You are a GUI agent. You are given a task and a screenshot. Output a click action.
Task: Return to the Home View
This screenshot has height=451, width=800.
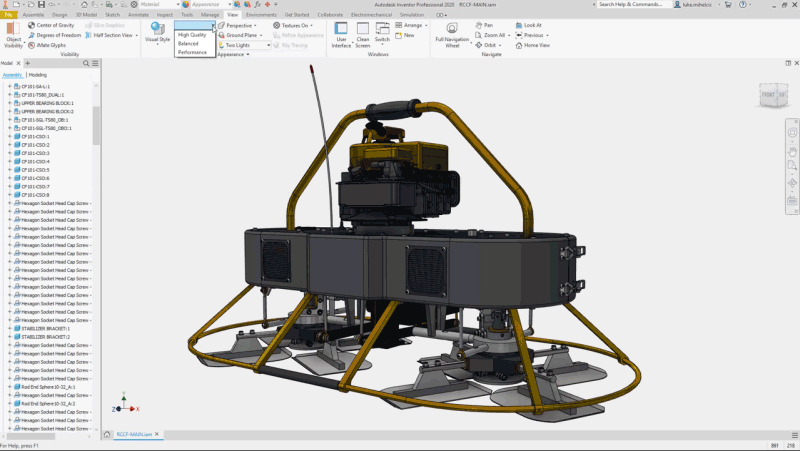(x=533, y=45)
